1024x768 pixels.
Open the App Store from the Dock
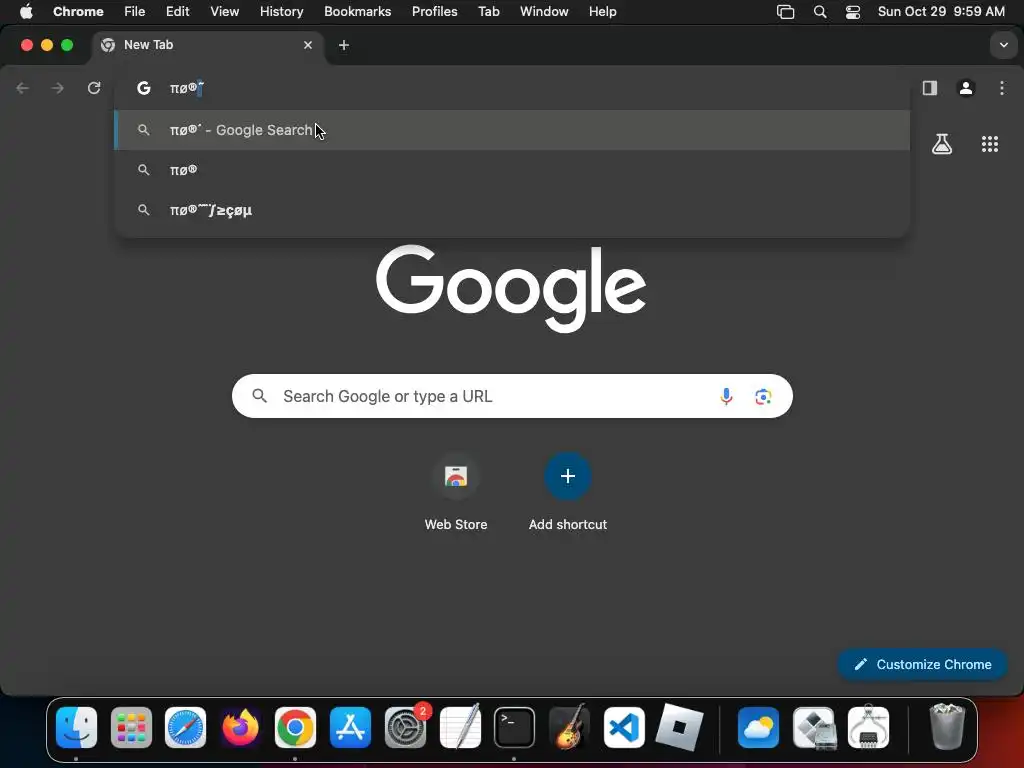coord(350,728)
